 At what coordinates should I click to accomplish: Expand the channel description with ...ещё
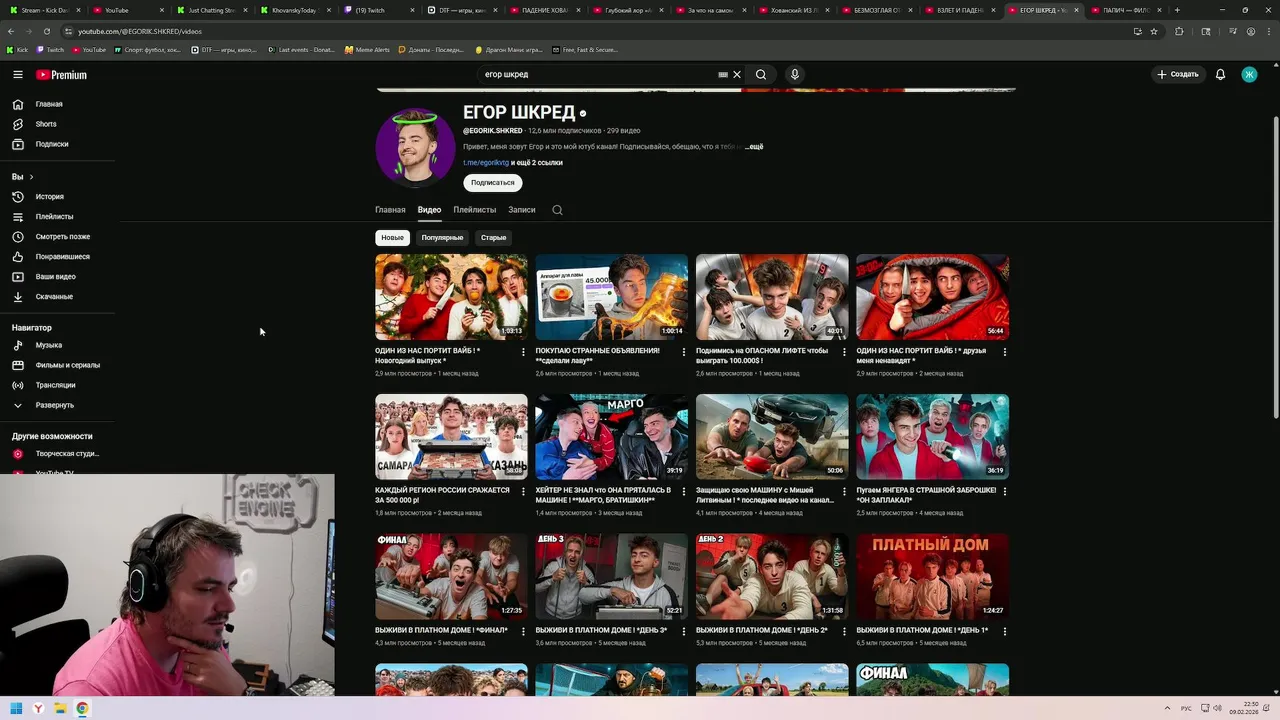(x=755, y=146)
